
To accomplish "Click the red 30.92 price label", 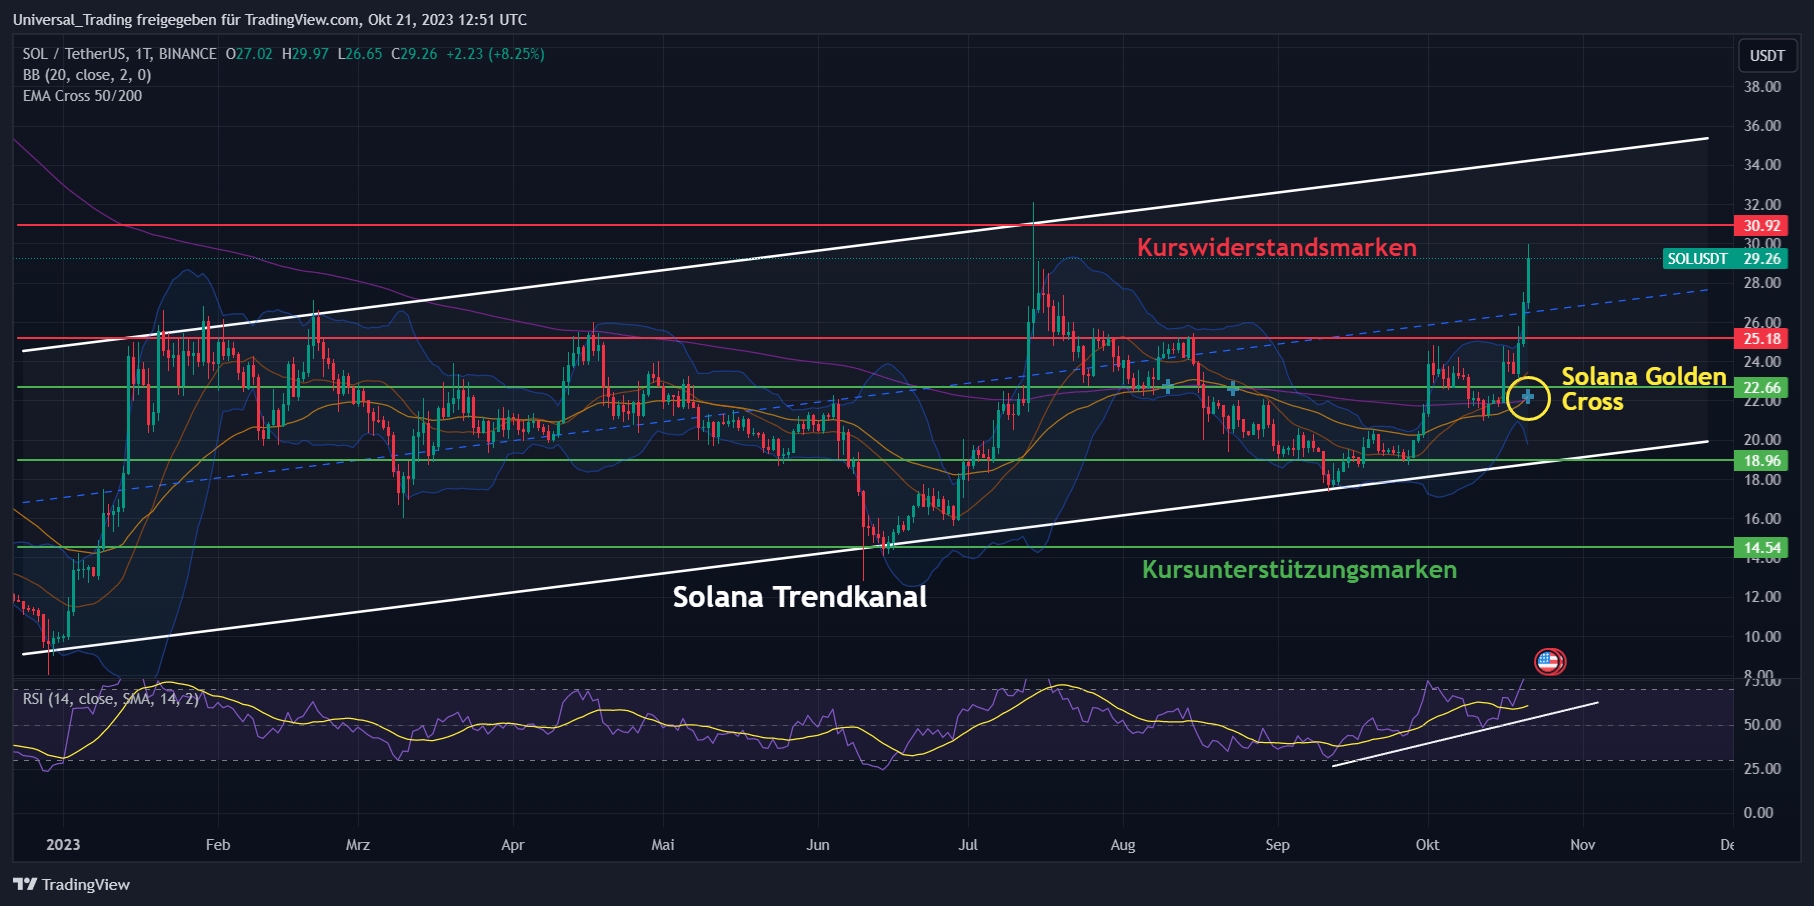I will (x=1762, y=226).
